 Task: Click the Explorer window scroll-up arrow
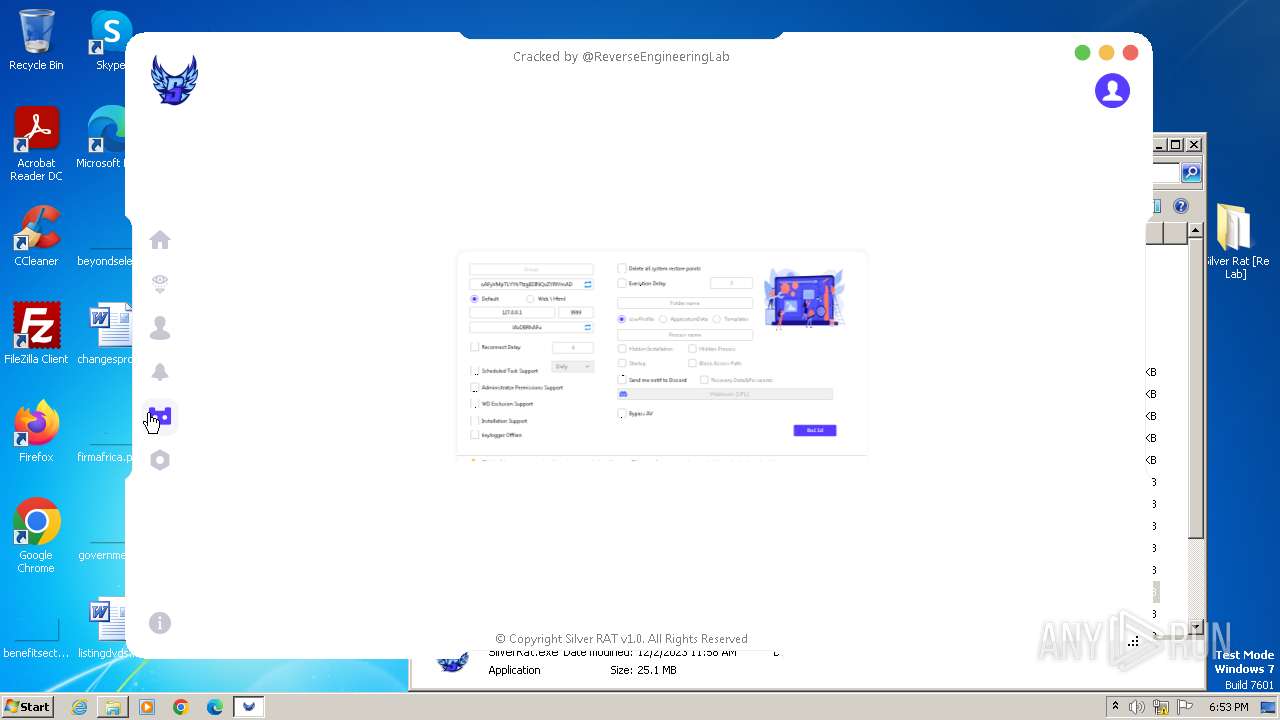(1195, 232)
